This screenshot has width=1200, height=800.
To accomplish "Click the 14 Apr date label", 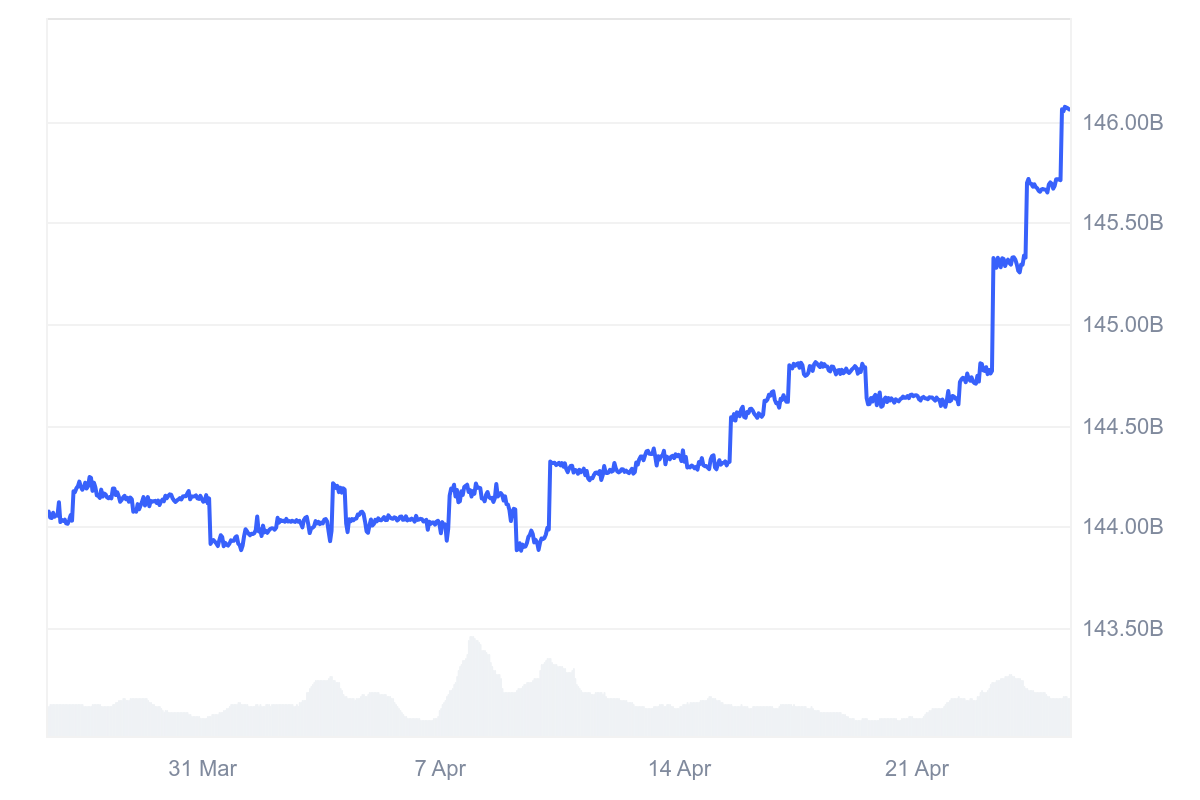I will pos(679,769).
